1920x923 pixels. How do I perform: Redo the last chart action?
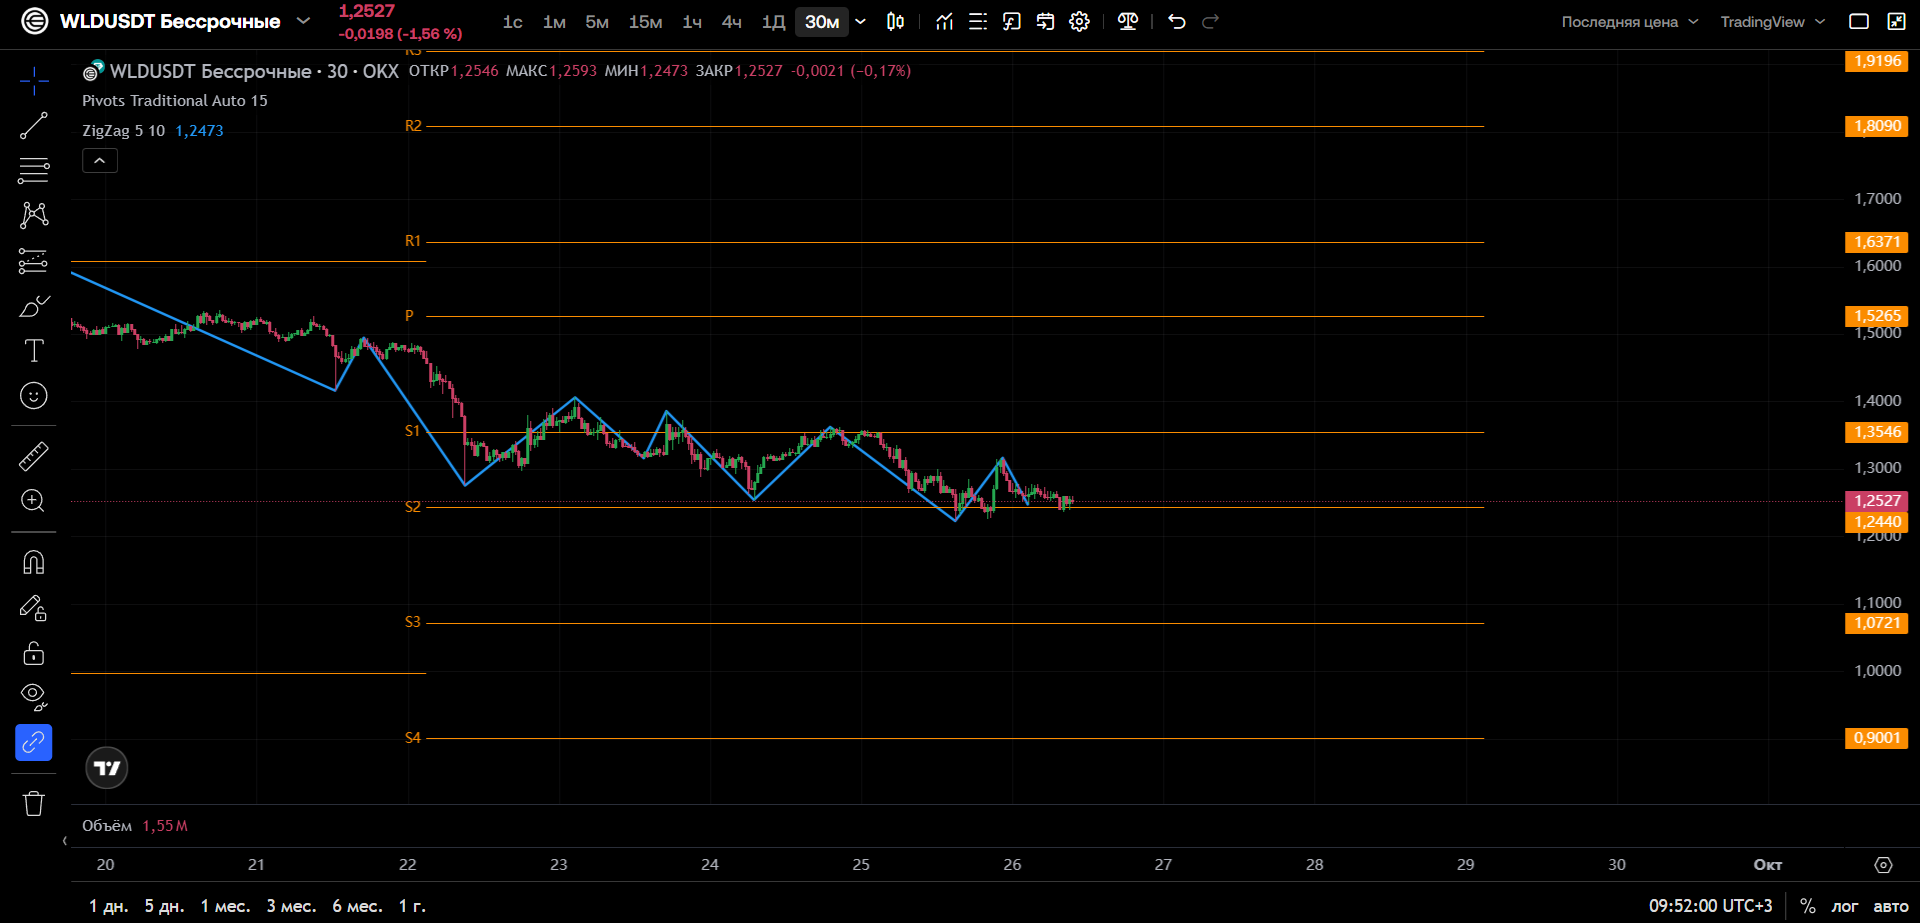[1211, 22]
